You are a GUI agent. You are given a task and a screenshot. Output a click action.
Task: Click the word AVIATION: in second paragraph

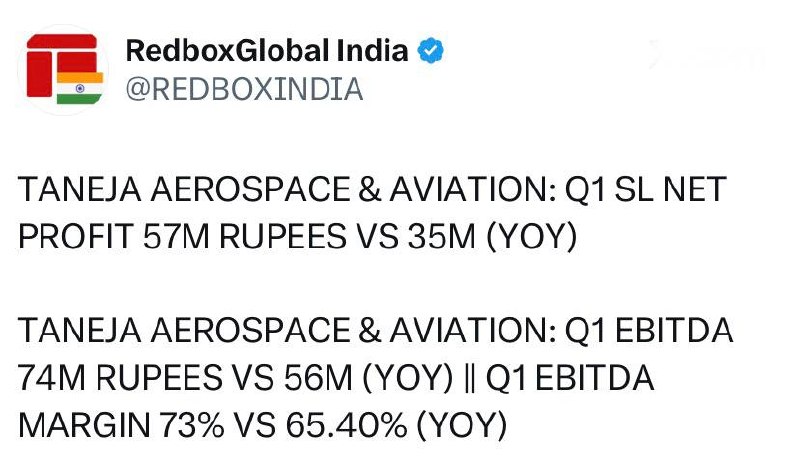click(x=473, y=330)
